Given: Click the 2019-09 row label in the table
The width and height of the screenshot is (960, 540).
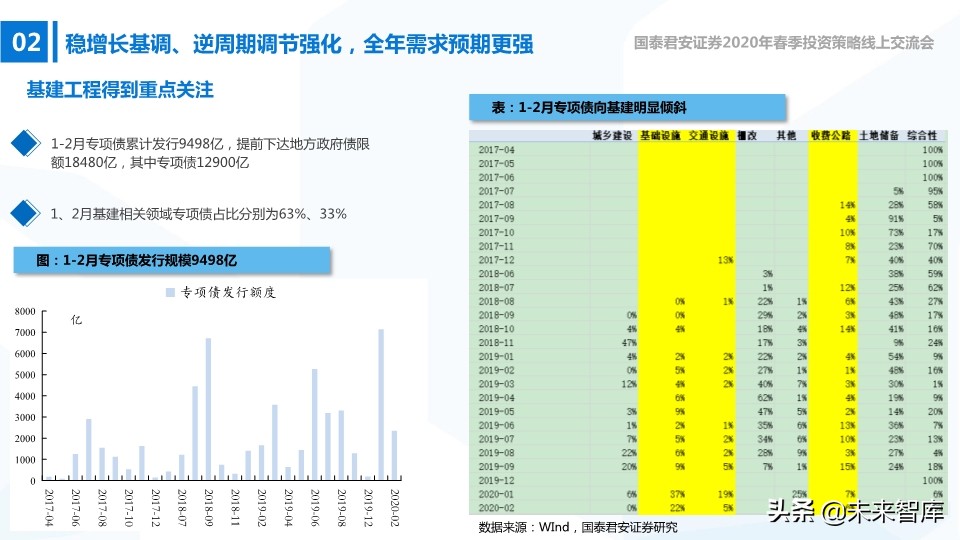Looking at the screenshot, I should (497, 467).
